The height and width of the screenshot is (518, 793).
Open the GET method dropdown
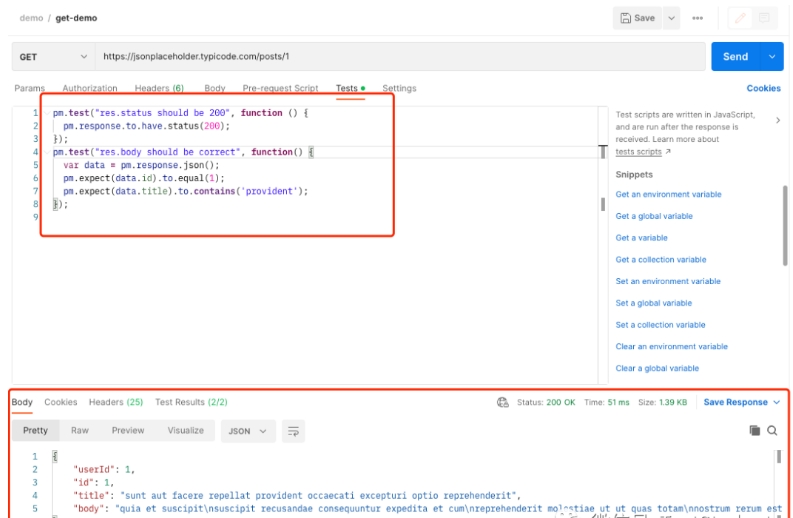[x=53, y=57]
